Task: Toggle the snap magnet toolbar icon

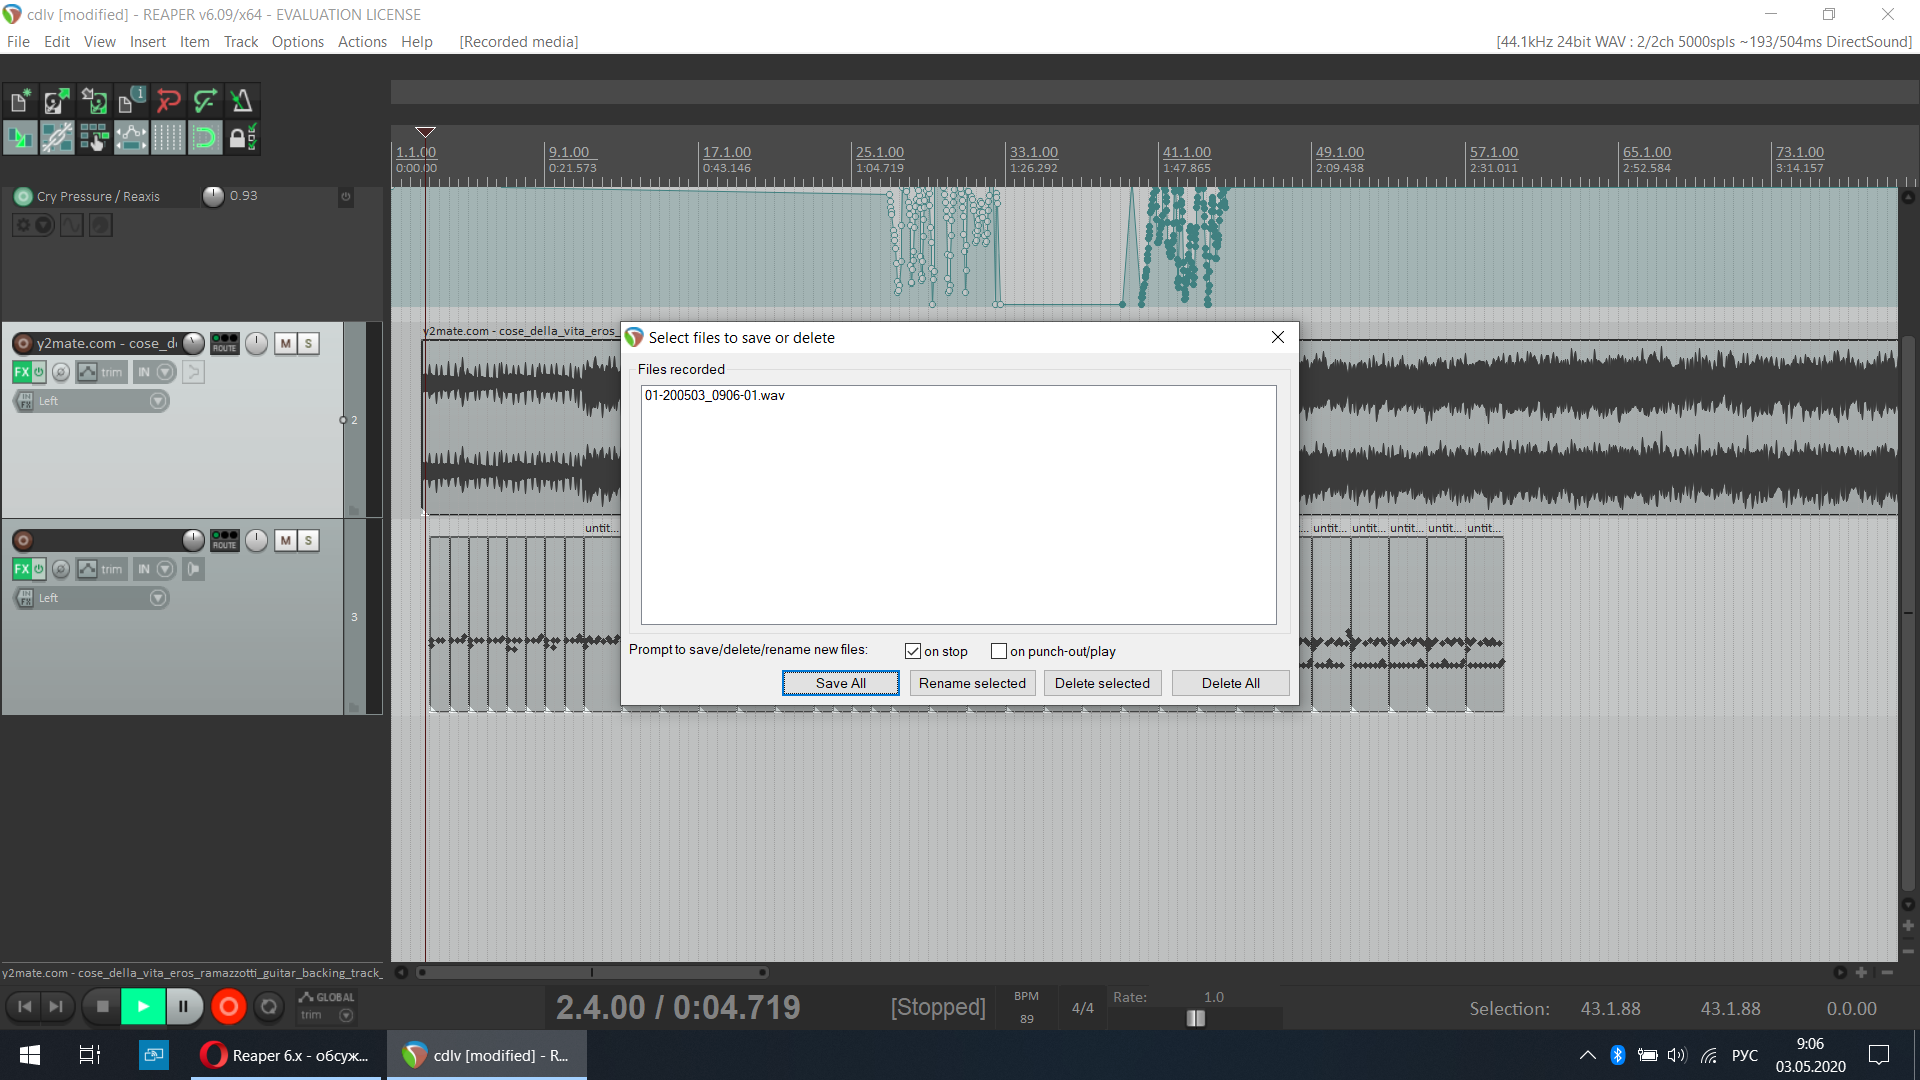Action: pyautogui.click(x=205, y=138)
